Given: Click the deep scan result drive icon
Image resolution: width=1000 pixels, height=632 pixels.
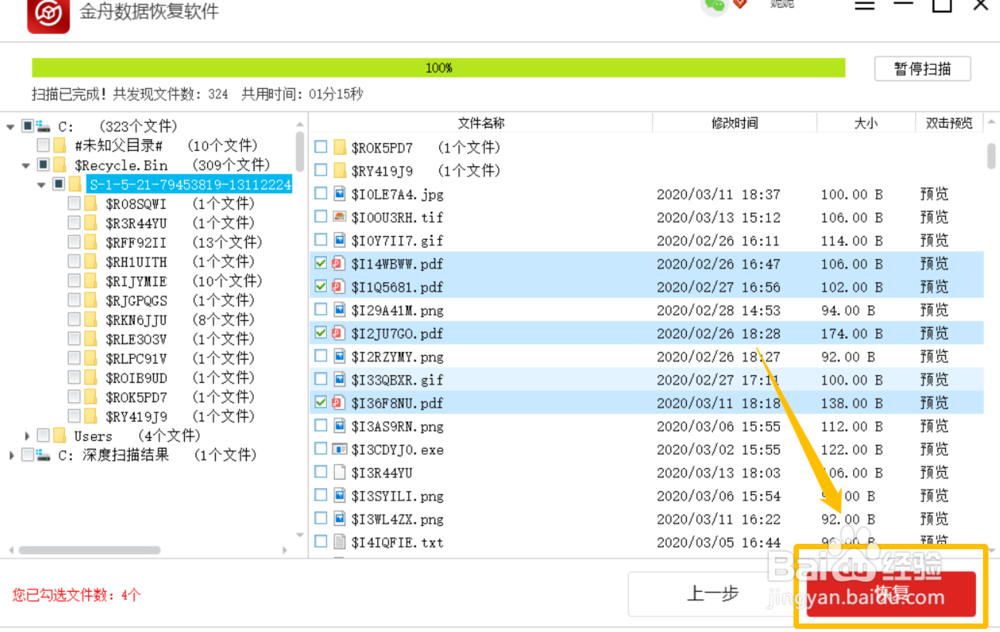Looking at the screenshot, I should coord(43,455).
